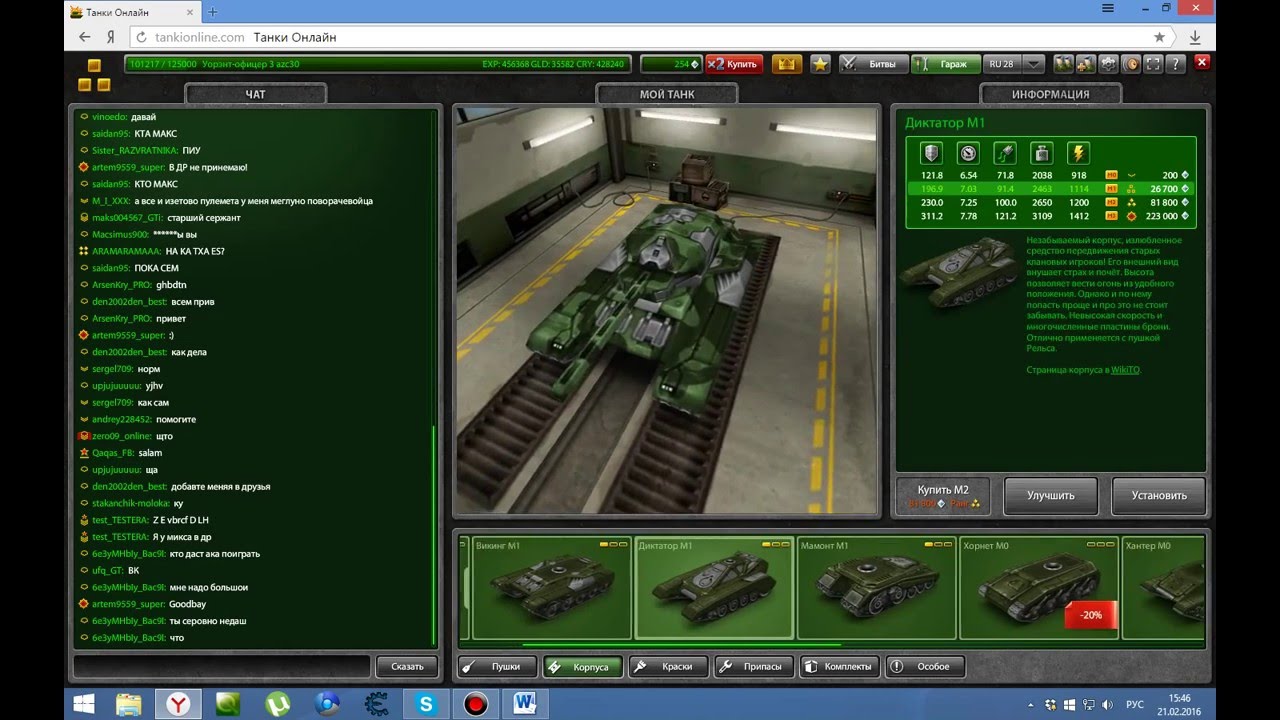Click the 3D tank preview in garage
The width and height of the screenshot is (1280, 720).
coord(667,310)
